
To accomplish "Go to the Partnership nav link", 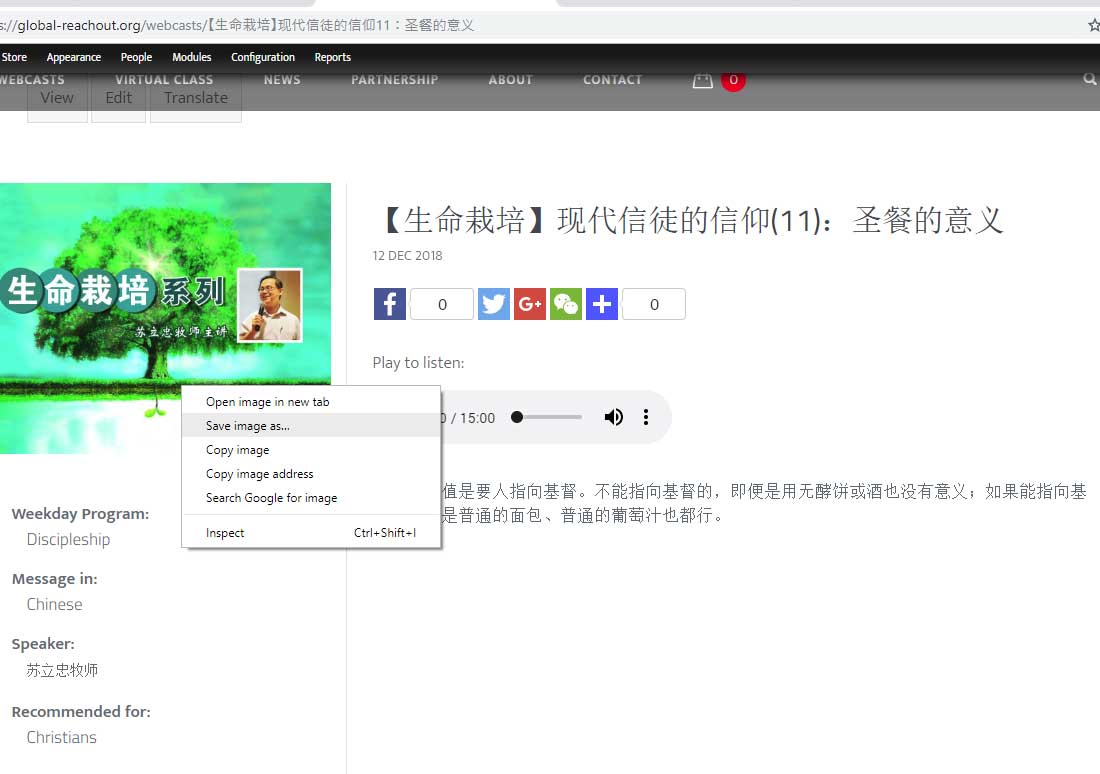I will click(x=394, y=80).
